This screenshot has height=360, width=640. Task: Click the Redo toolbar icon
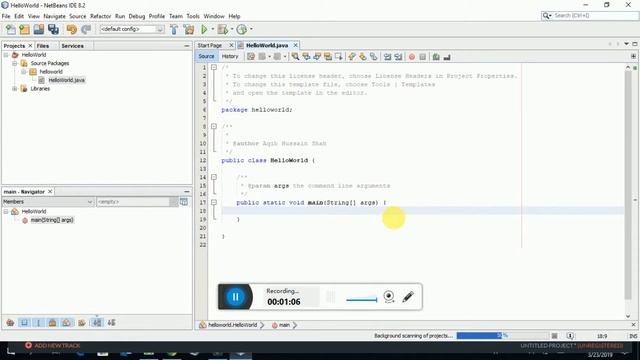pyautogui.click(x=86, y=29)
